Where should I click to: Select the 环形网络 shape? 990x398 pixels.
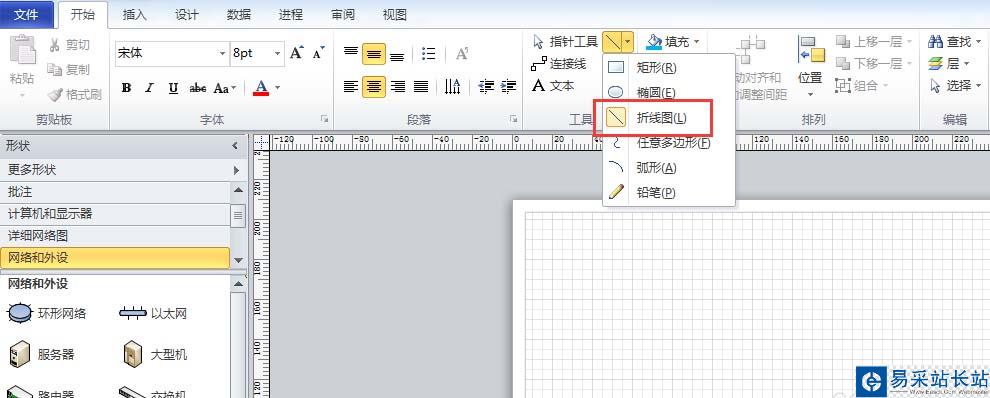(x=47, y=313)
